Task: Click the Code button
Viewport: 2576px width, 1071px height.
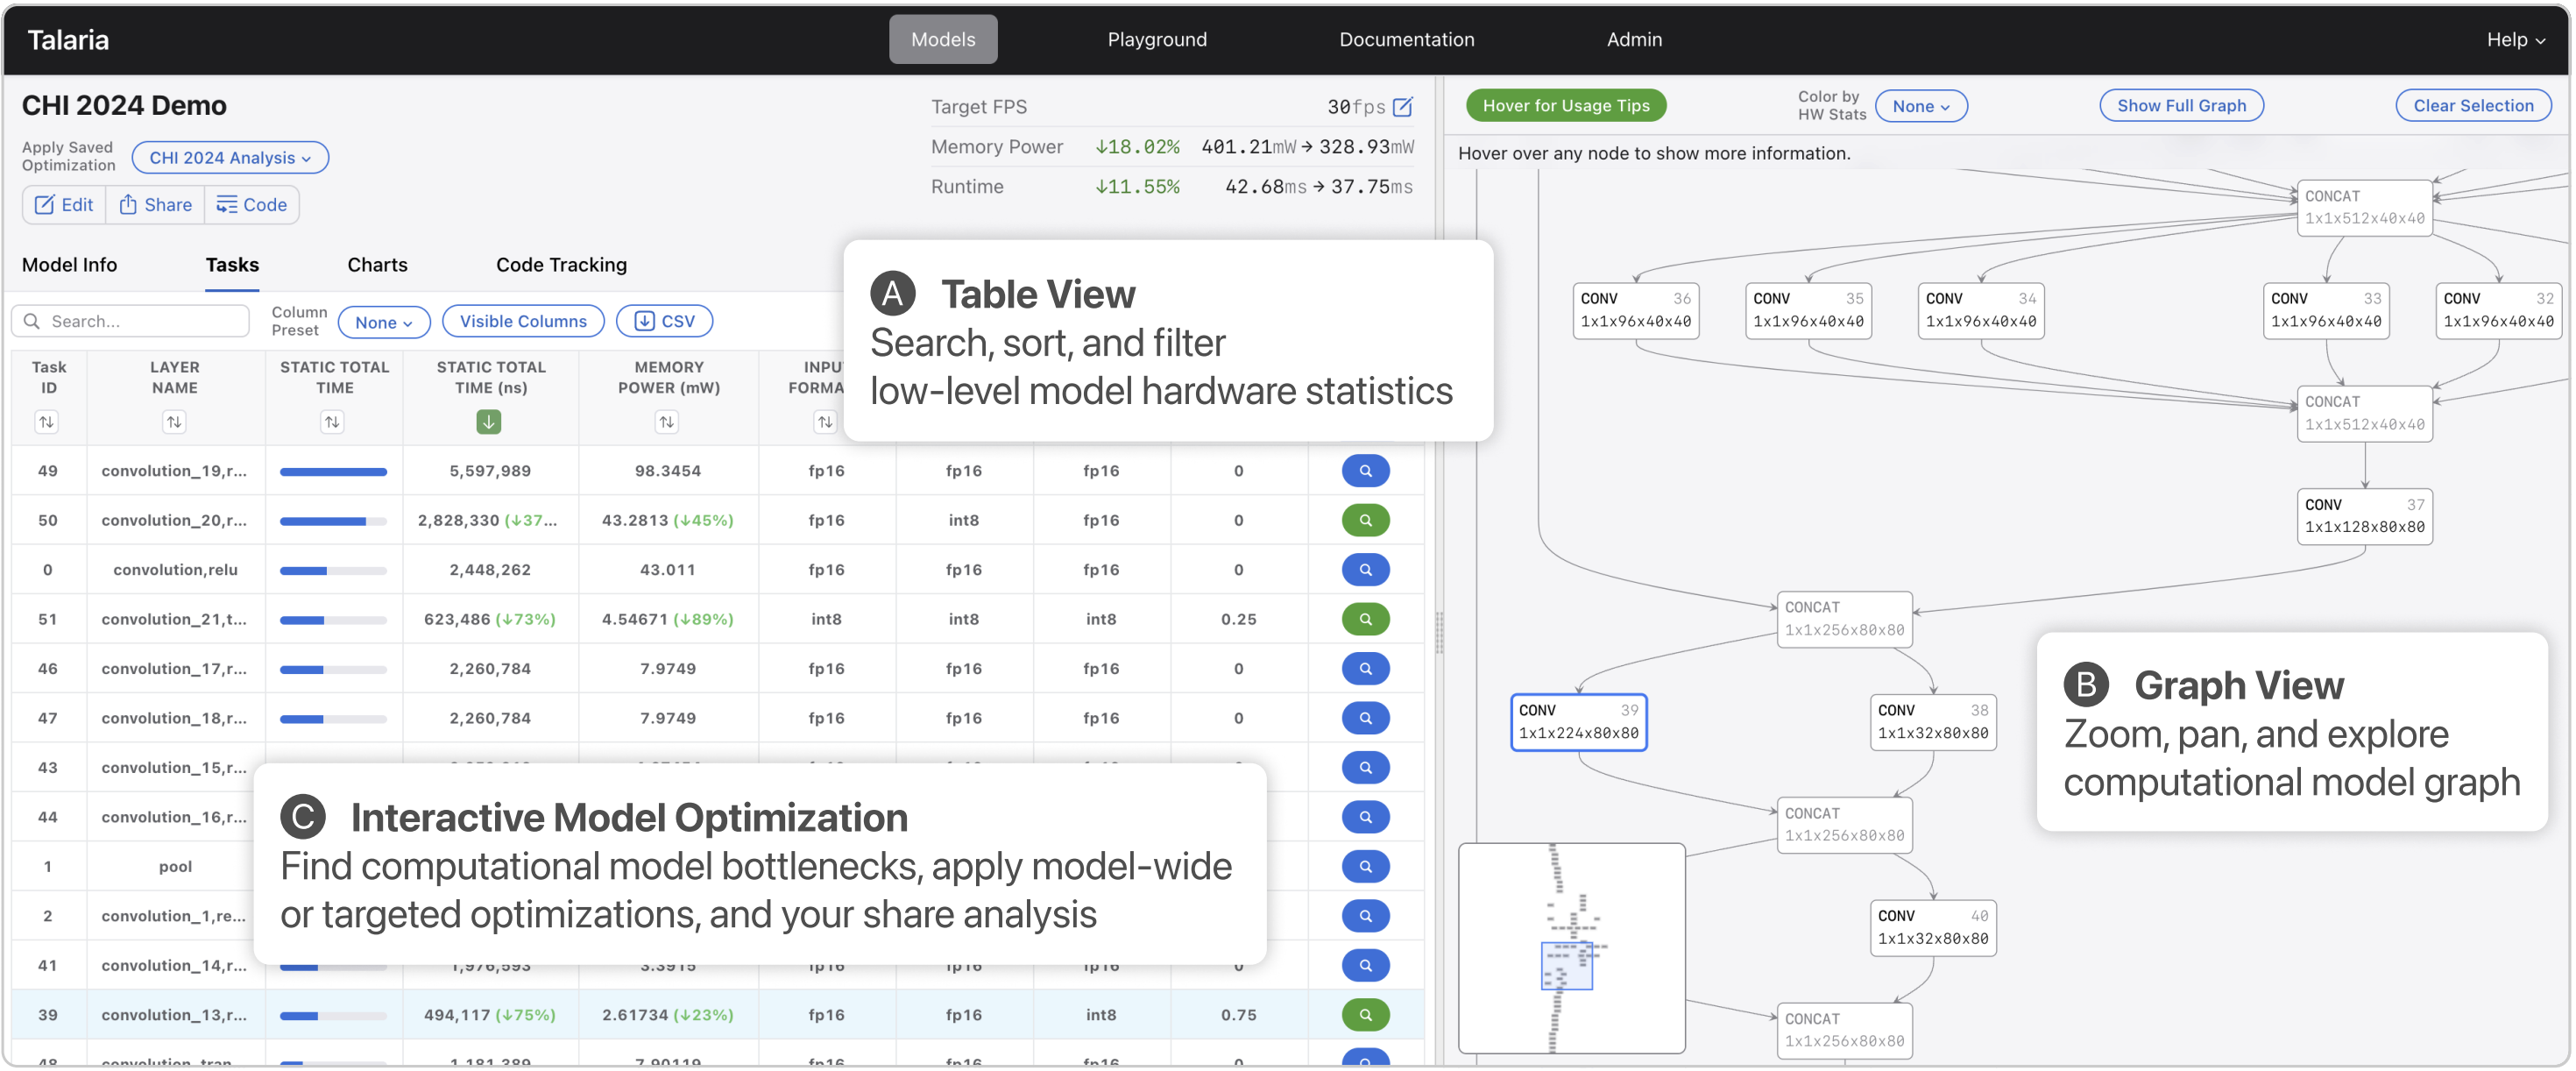Action: (x=252, y=205)
